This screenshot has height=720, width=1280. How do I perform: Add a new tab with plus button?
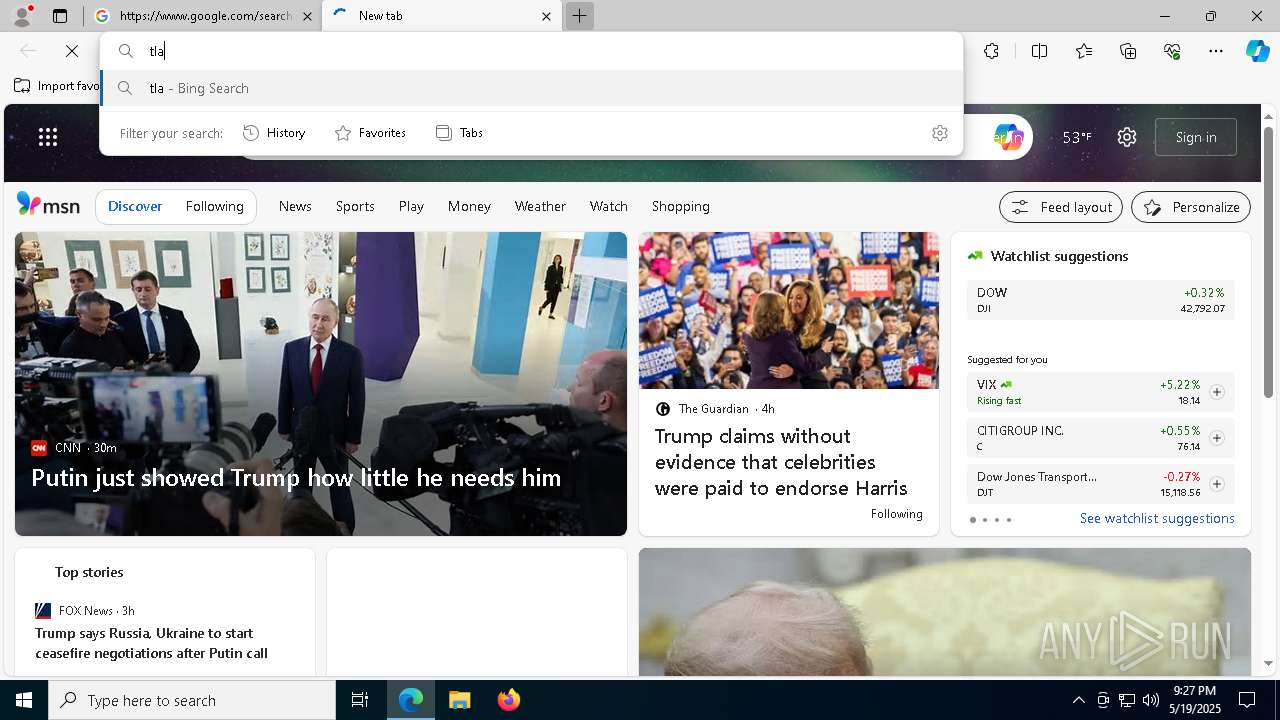579,16
